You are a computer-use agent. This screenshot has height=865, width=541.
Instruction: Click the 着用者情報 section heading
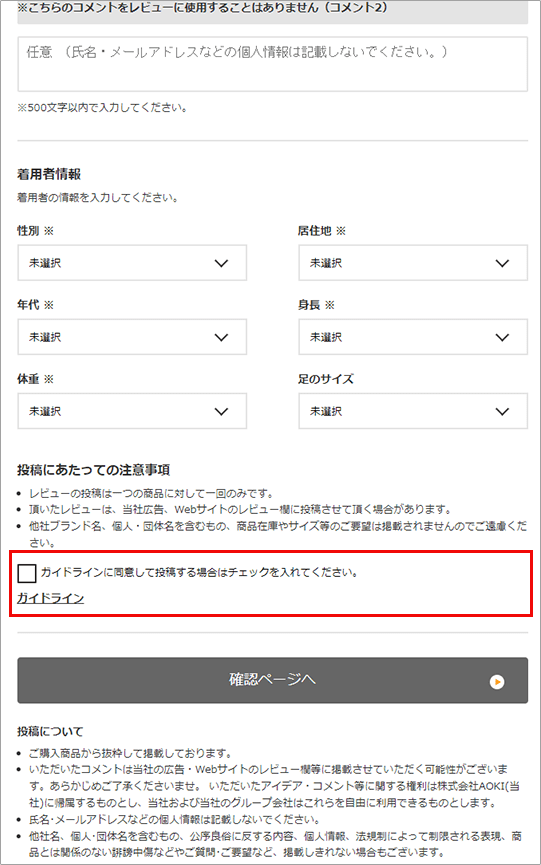coord(49,174)
